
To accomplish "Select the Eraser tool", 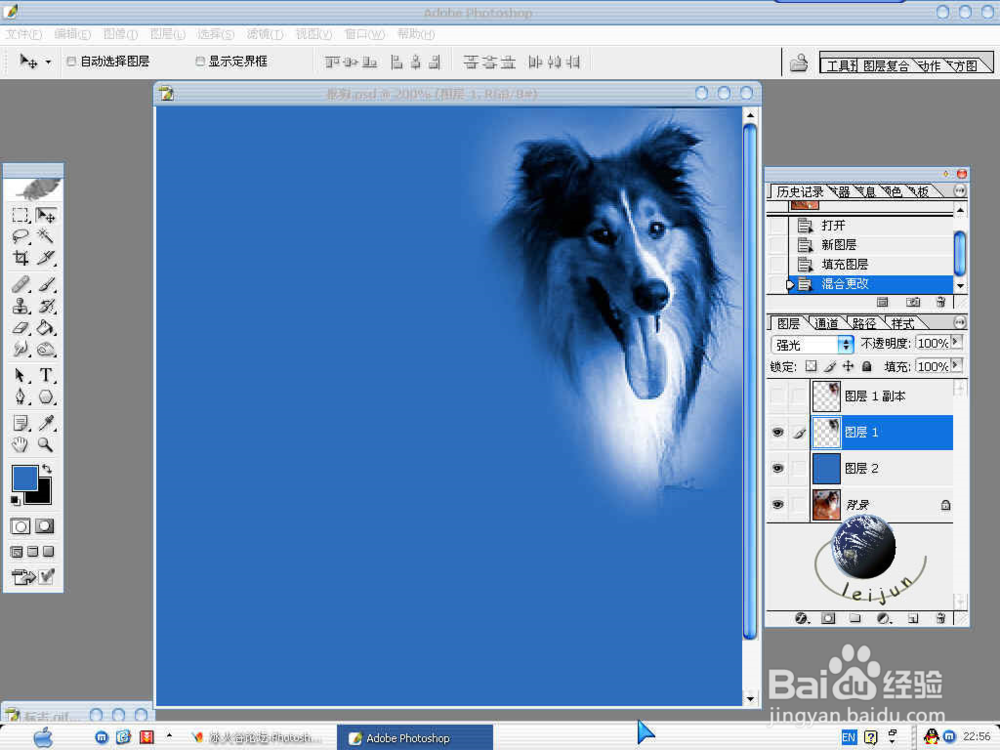I will (x=20, y=328).
